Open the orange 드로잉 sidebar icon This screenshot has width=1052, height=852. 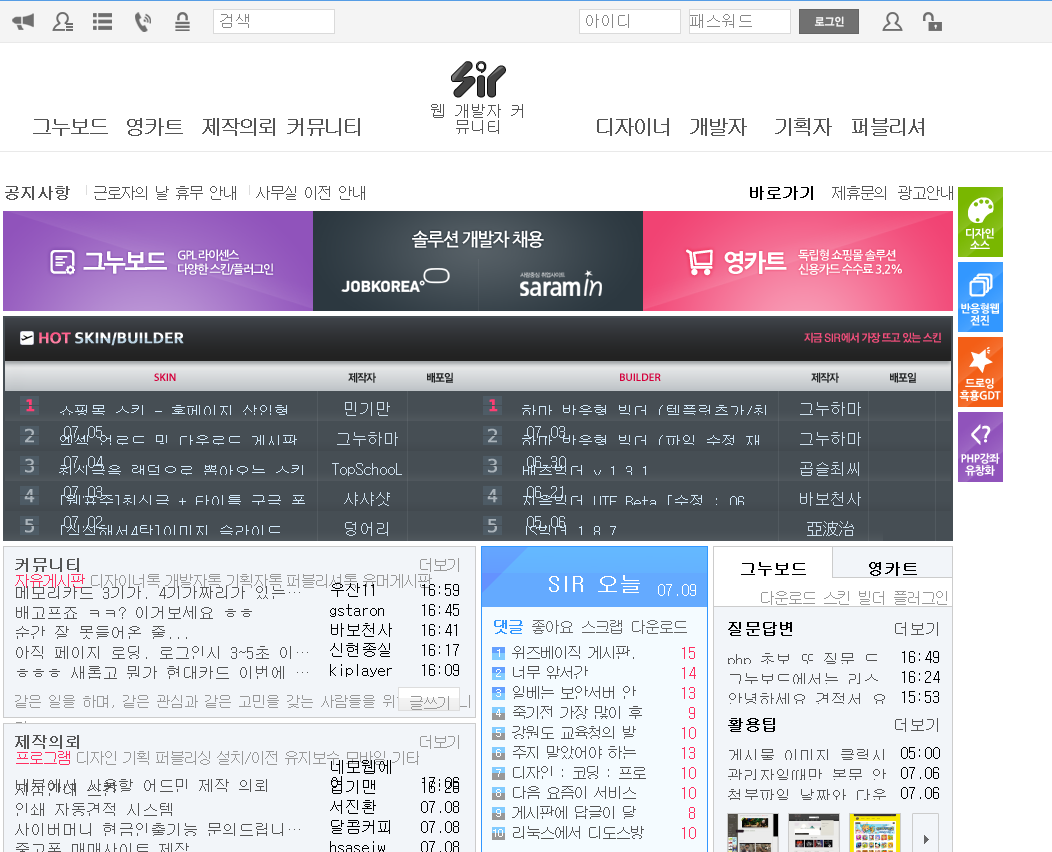(x=980, y=372)
